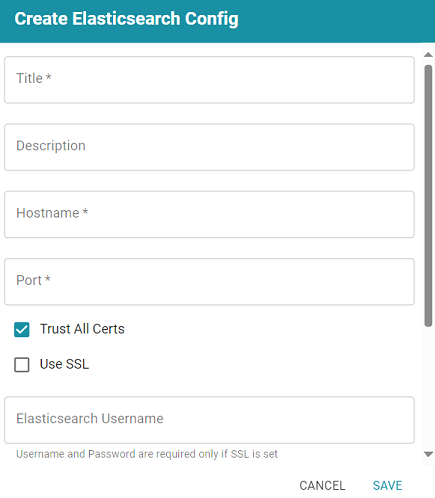Click the 'Port *' placeholder label
This screenshot has height=498, width=435.
[x=33, y=280]
